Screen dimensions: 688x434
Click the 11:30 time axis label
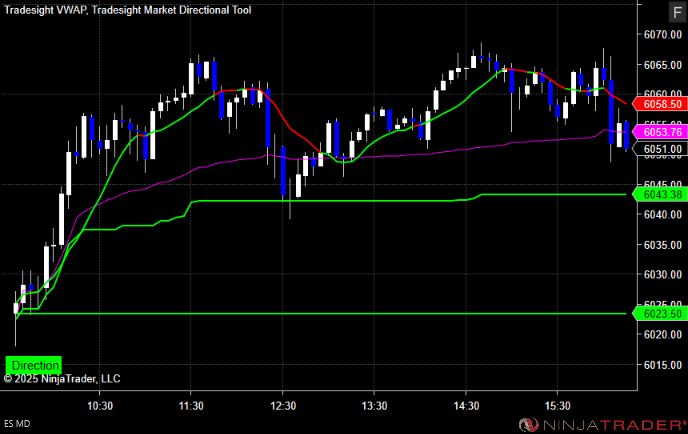pos(191,406)
